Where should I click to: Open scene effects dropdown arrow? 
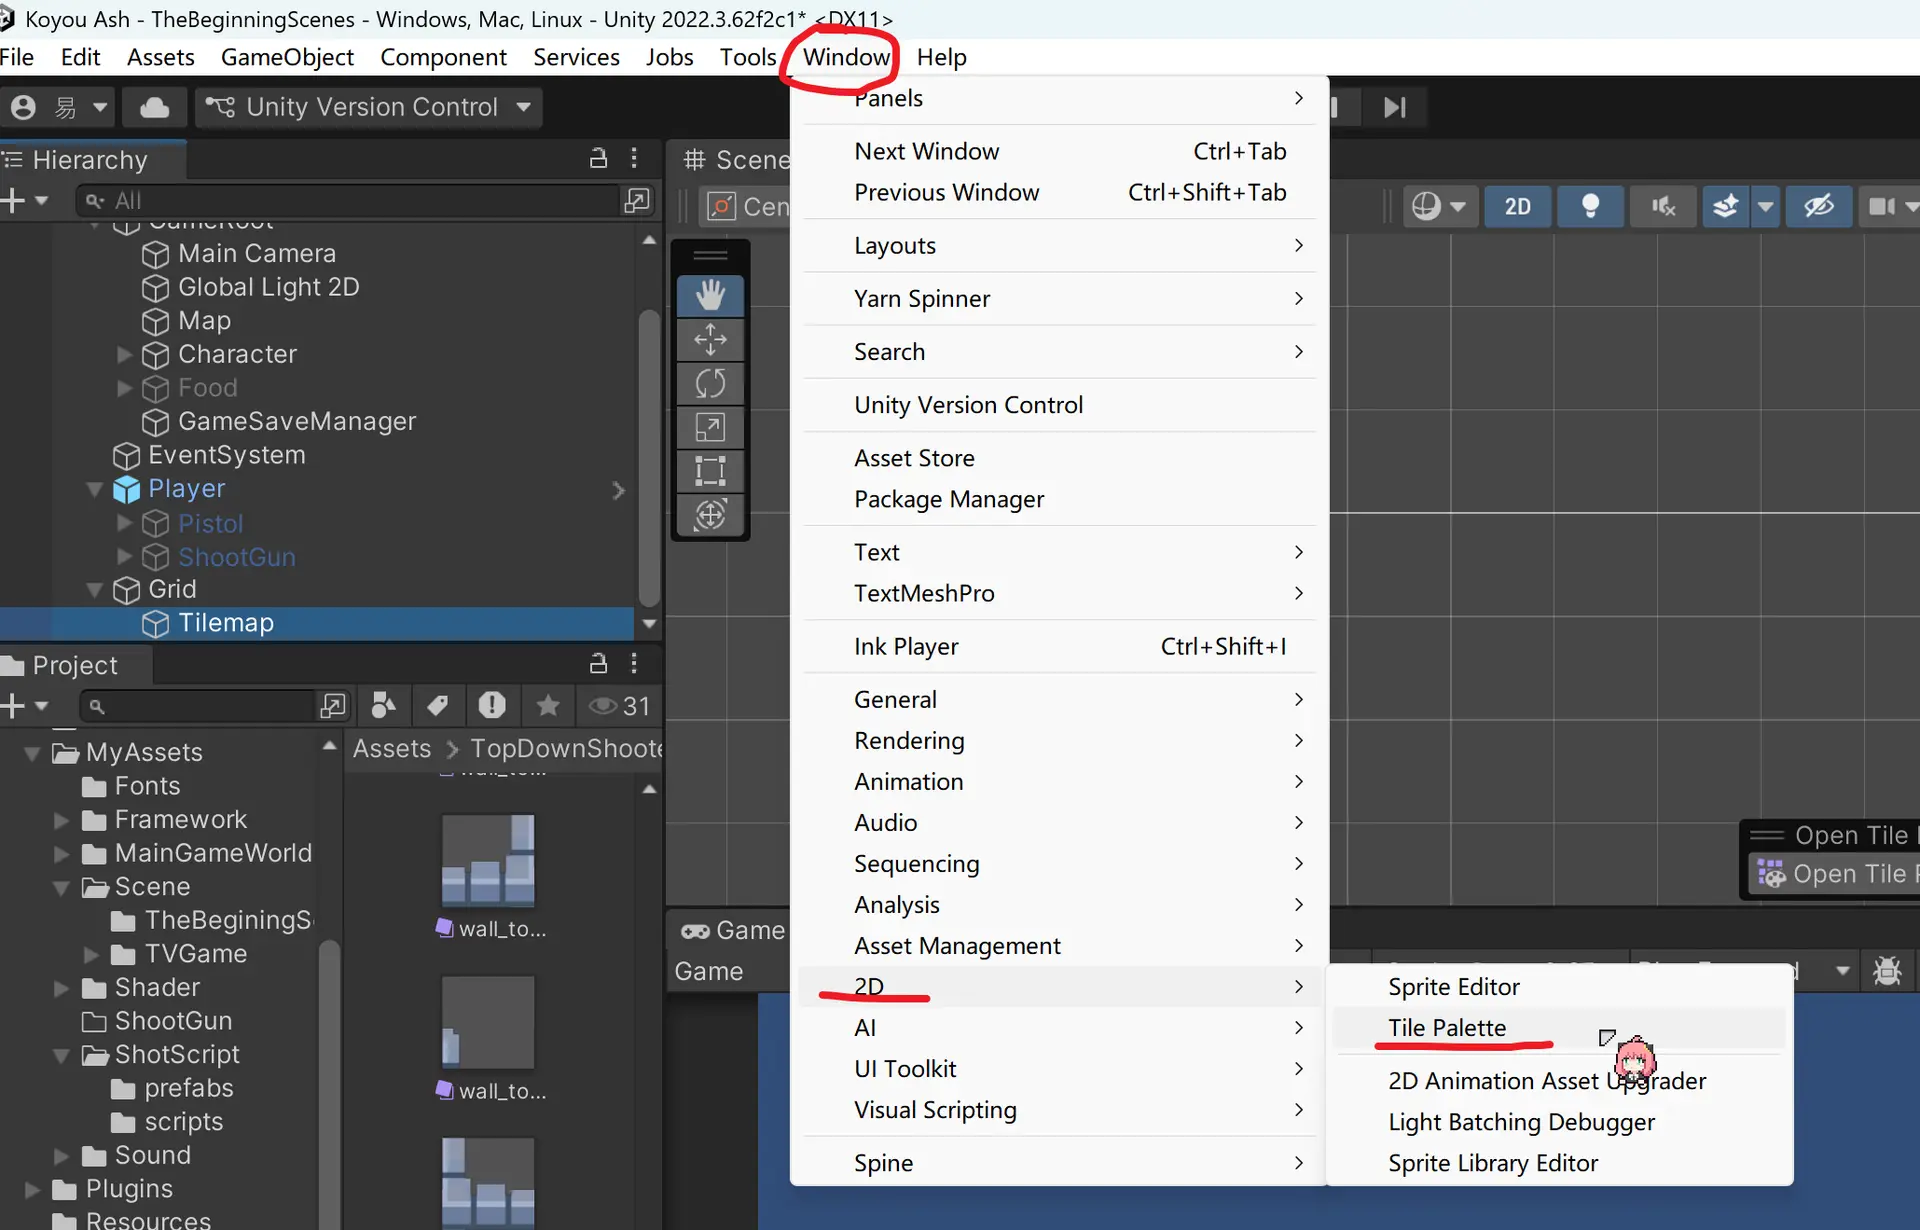[1765, 206]
